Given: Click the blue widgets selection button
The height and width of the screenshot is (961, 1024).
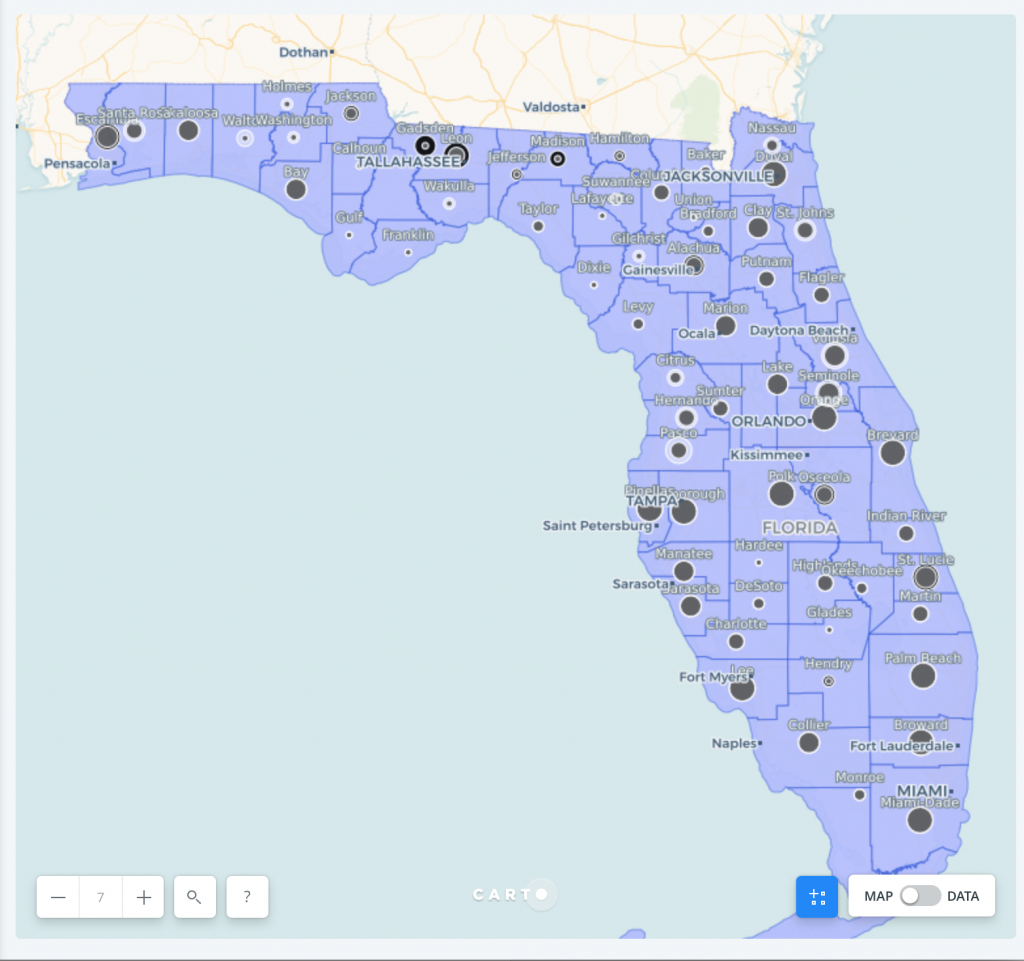Looking at the screenshot, I should [x=816, y=896].
